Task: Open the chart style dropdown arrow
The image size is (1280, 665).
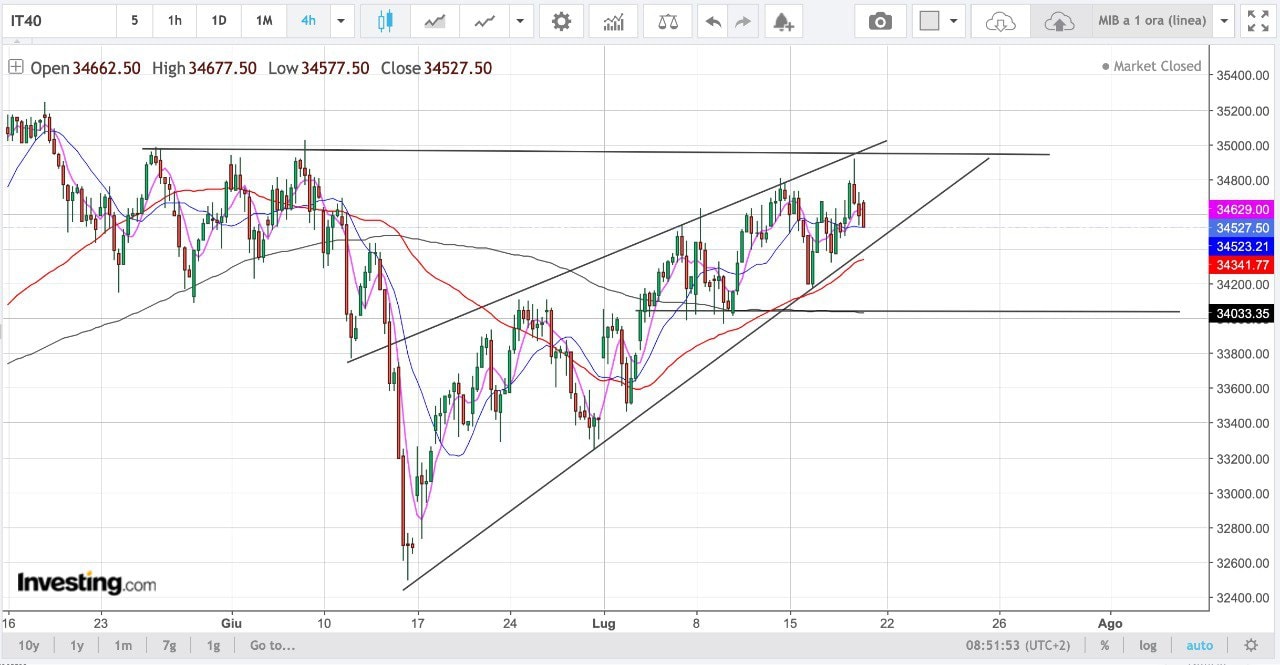Action: pyautogui.click(x=520, y=21)
